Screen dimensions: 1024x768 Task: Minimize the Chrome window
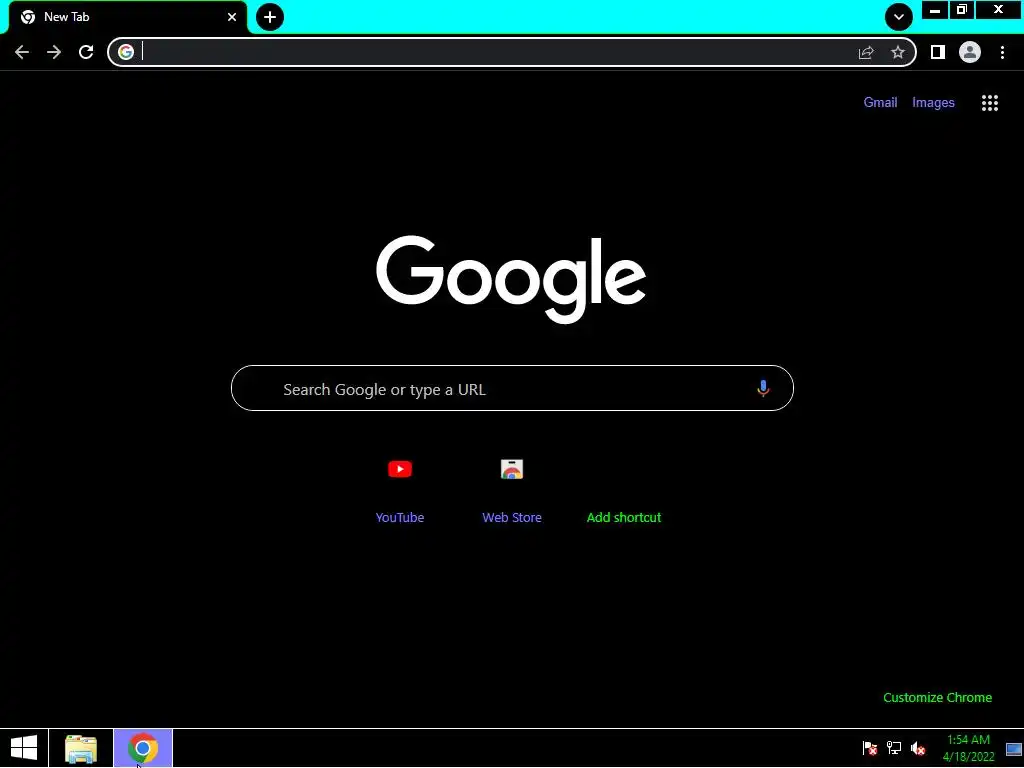pyautogui.click(x=935, y=10)
